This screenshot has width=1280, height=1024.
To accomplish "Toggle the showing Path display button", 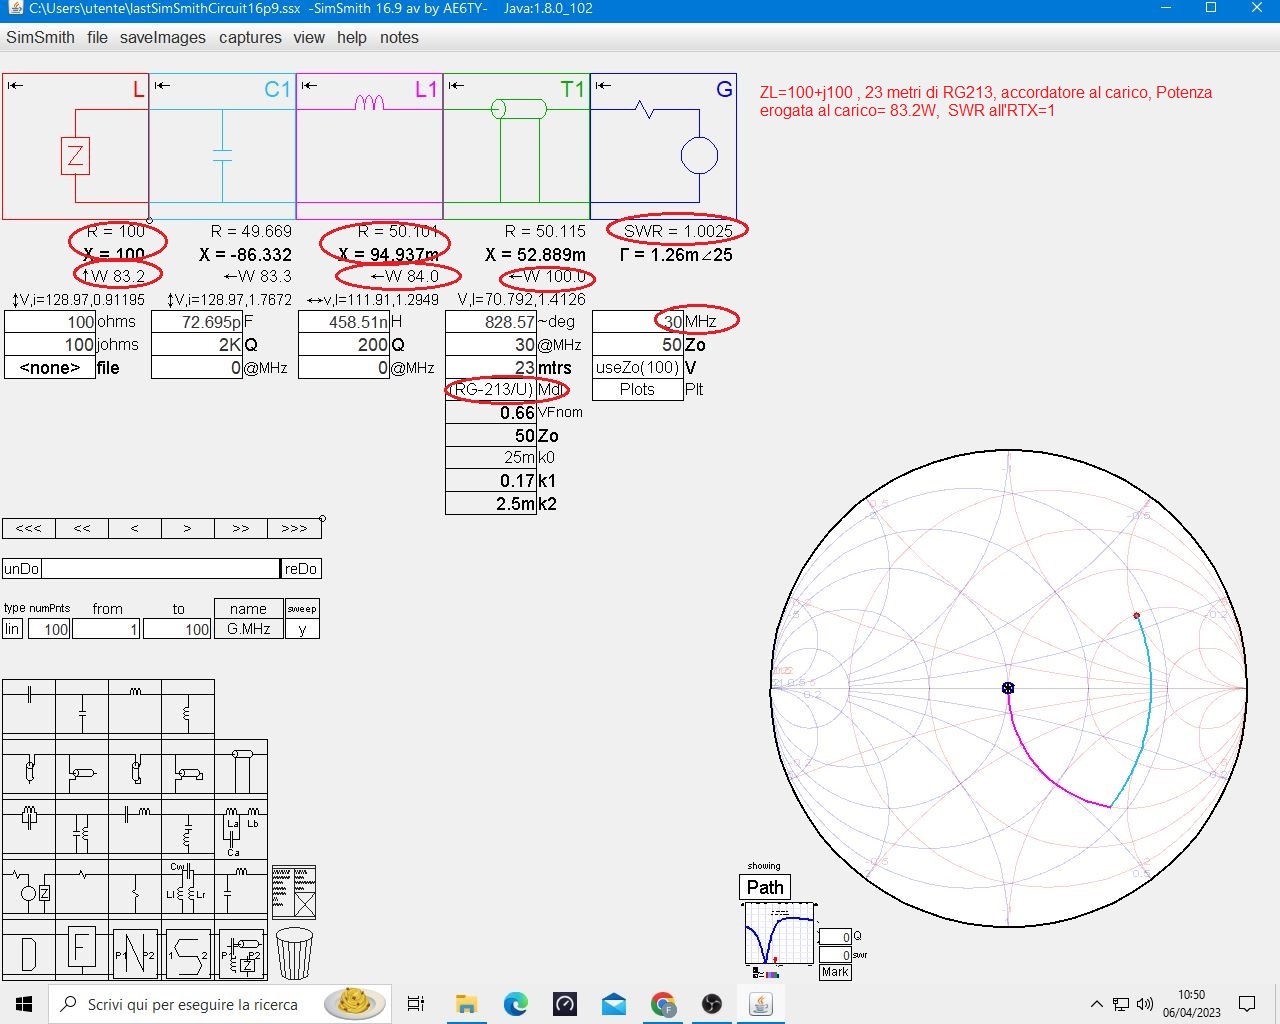I will tap(765, 887).
